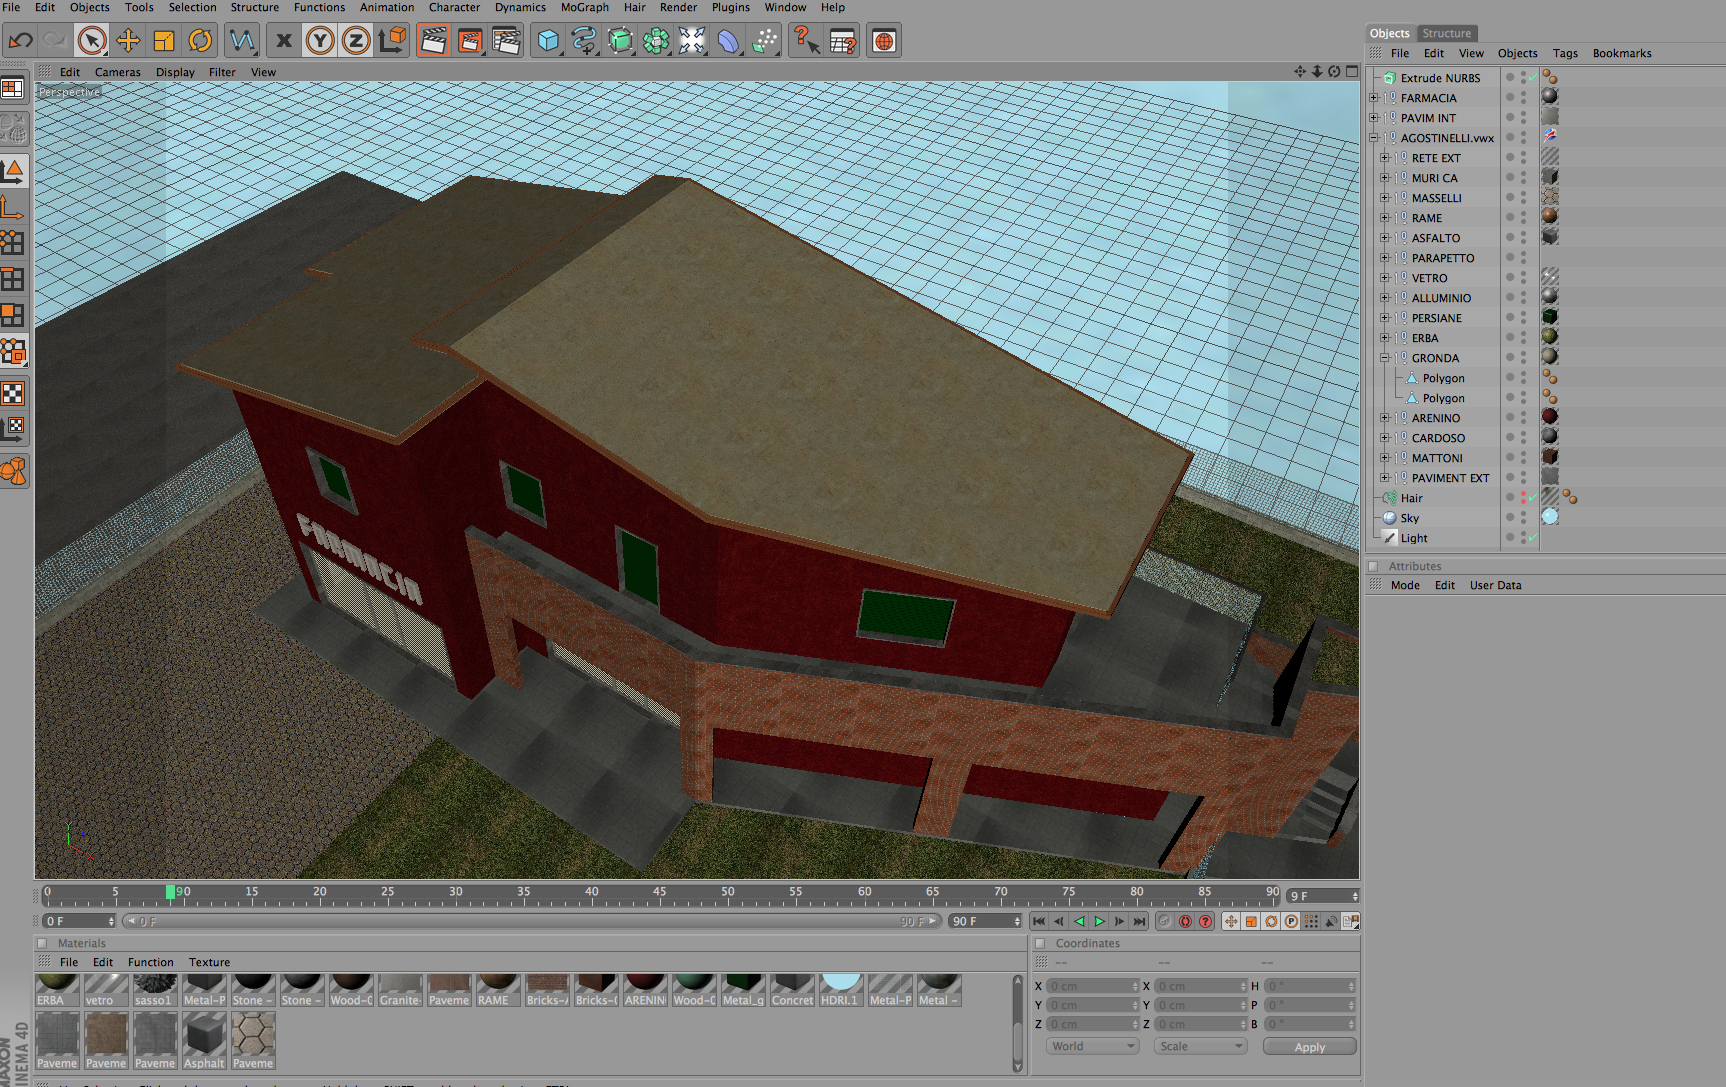Play animation forward in timeline
The image size is (1726, 1087).
click(1099, 922)
